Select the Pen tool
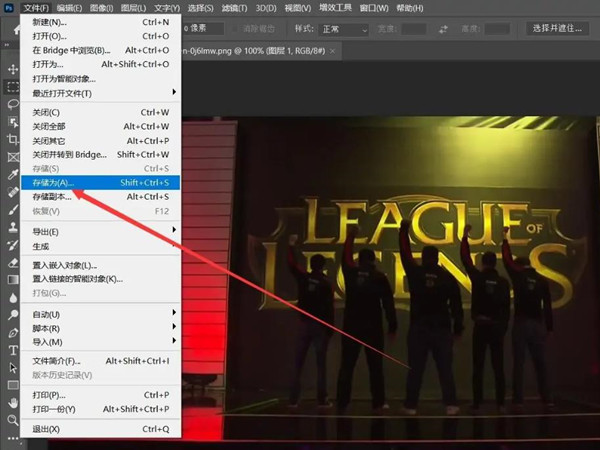The width and height of the screenshot is (600, 450). pos(13,332)
